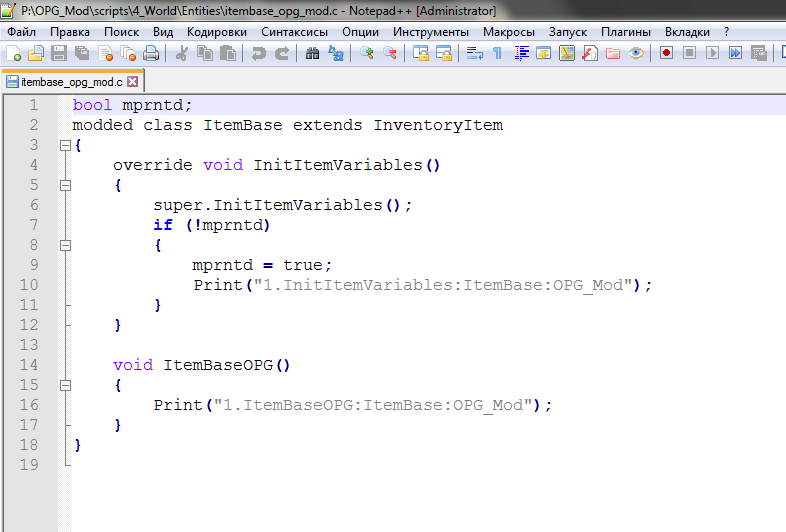The width and height of the screenshot is (786, 532).
Task: Run macro multiple times icon
Action: [735, 53]
